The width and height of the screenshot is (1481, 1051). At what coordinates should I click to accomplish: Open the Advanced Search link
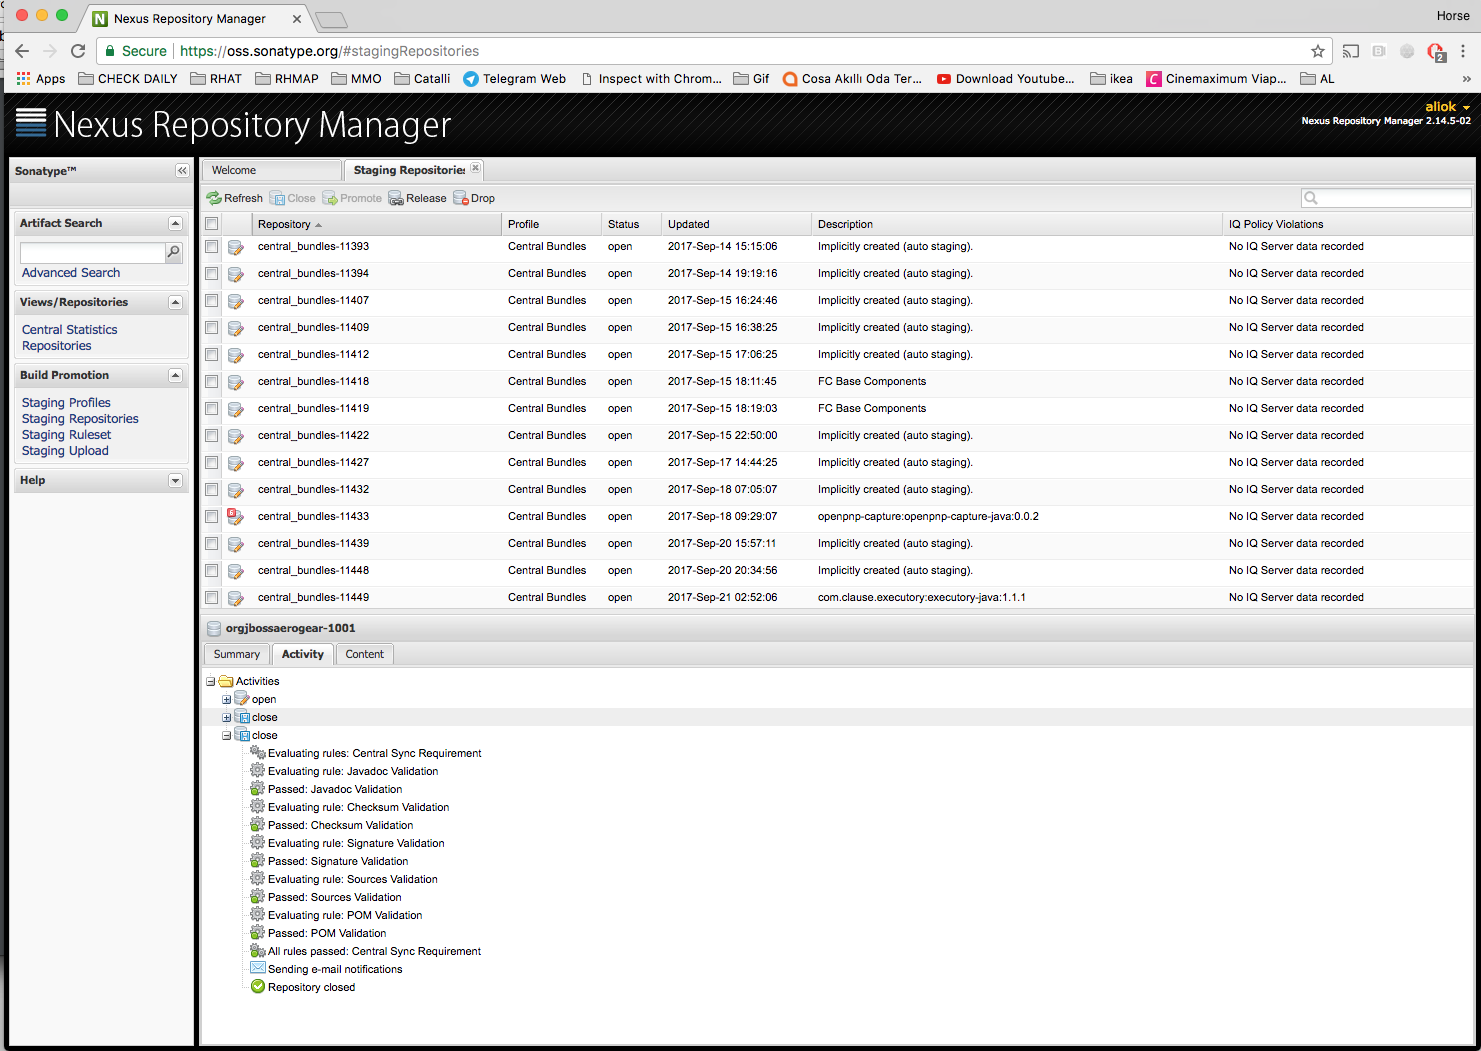coord(71,273)
